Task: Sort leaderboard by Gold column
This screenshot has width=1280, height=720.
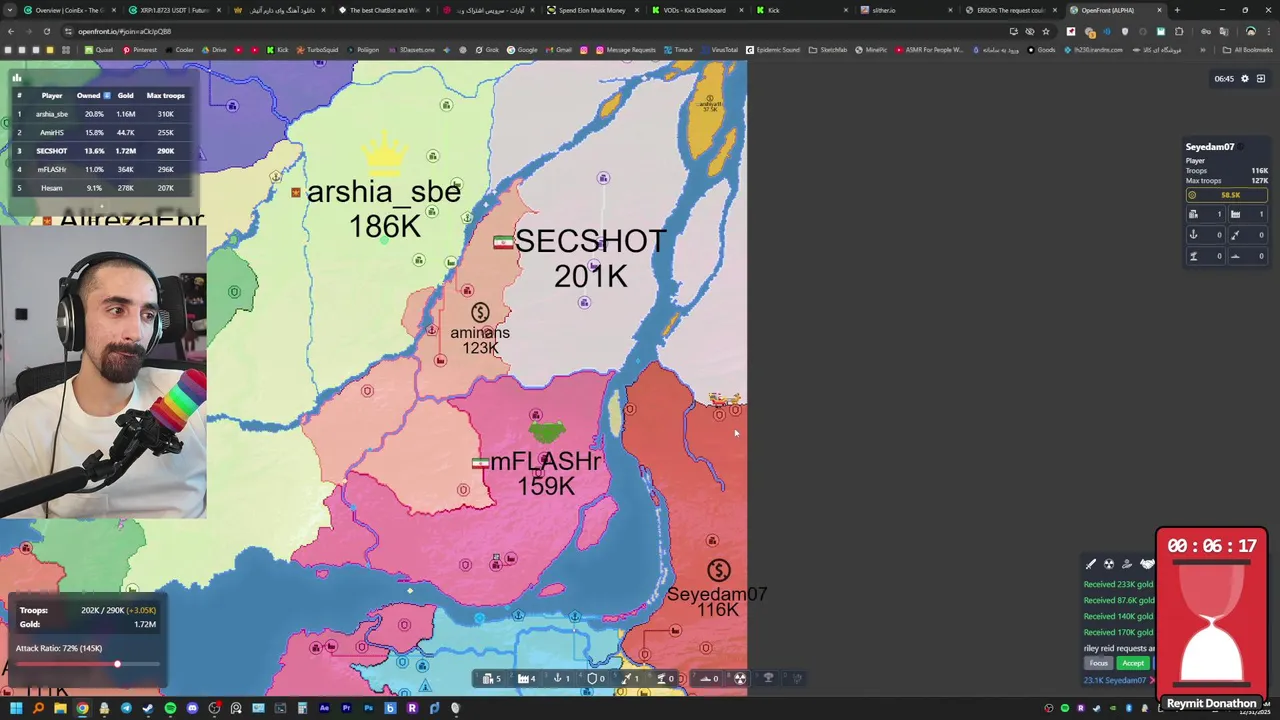Action: (125, 95)
